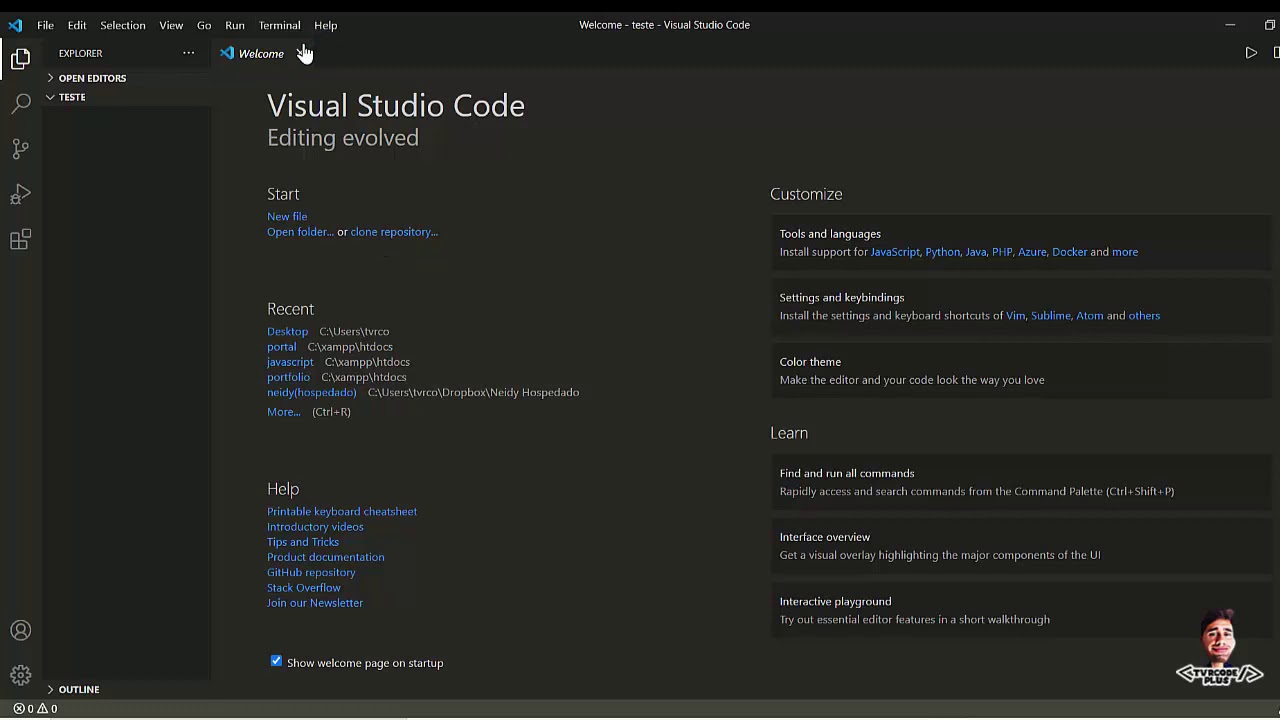Image resolution: width=1280 pixels, height=720 pixels.
Task: Open the Accounts icon in activity bar
Action: [x=21, y=630]
